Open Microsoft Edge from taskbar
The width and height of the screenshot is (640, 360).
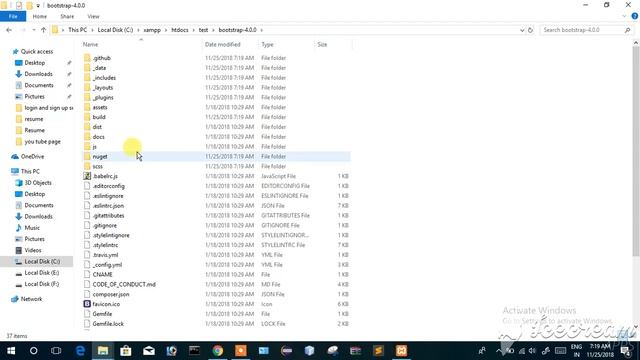tap(80, 351)
